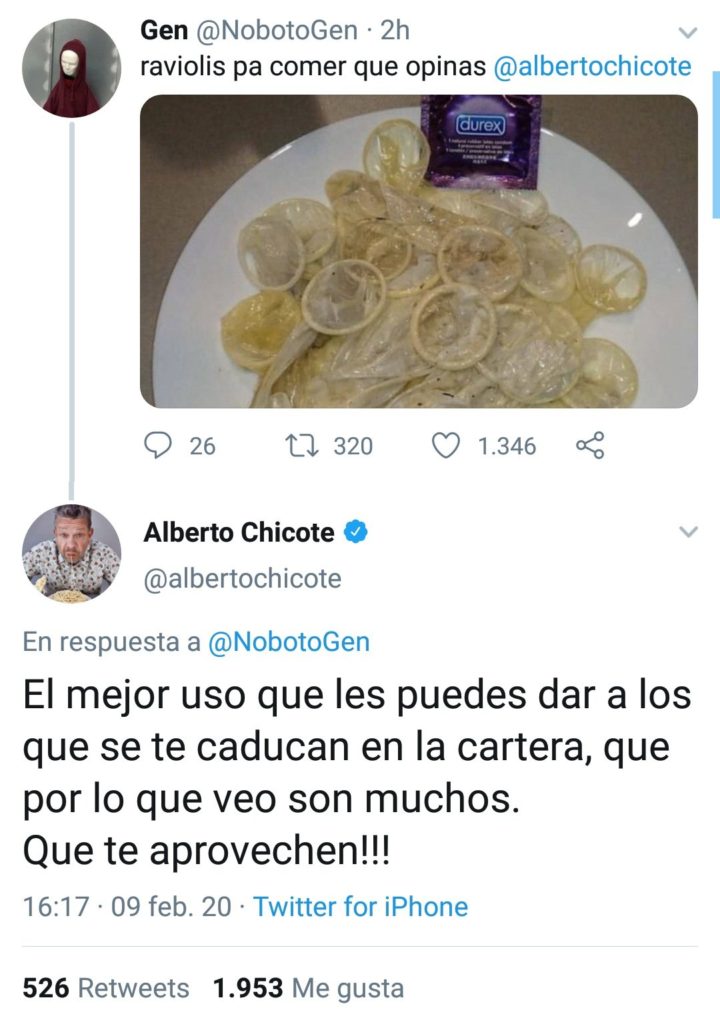Follow the @NobotoGen reply link

click(x=289, y=642)
